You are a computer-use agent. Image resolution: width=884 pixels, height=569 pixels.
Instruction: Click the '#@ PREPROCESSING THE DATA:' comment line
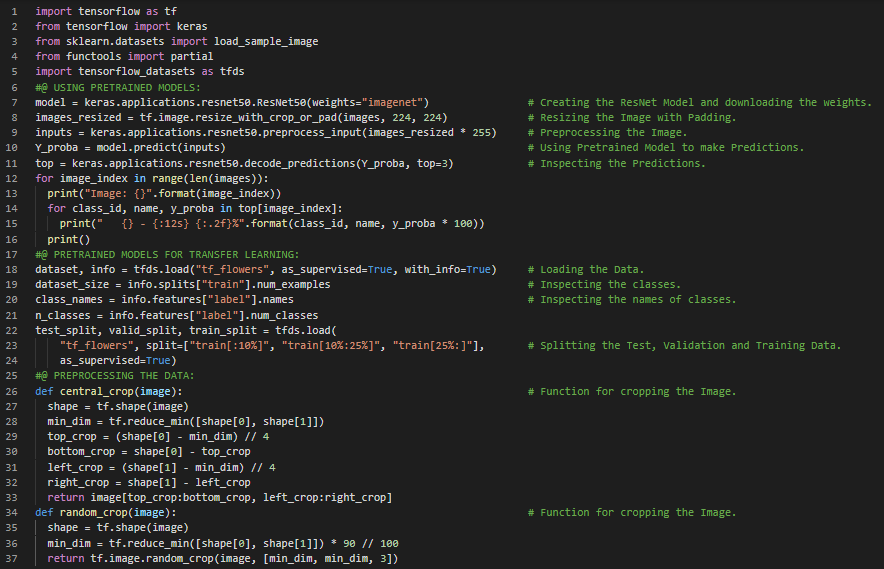[x=115, y=376]
